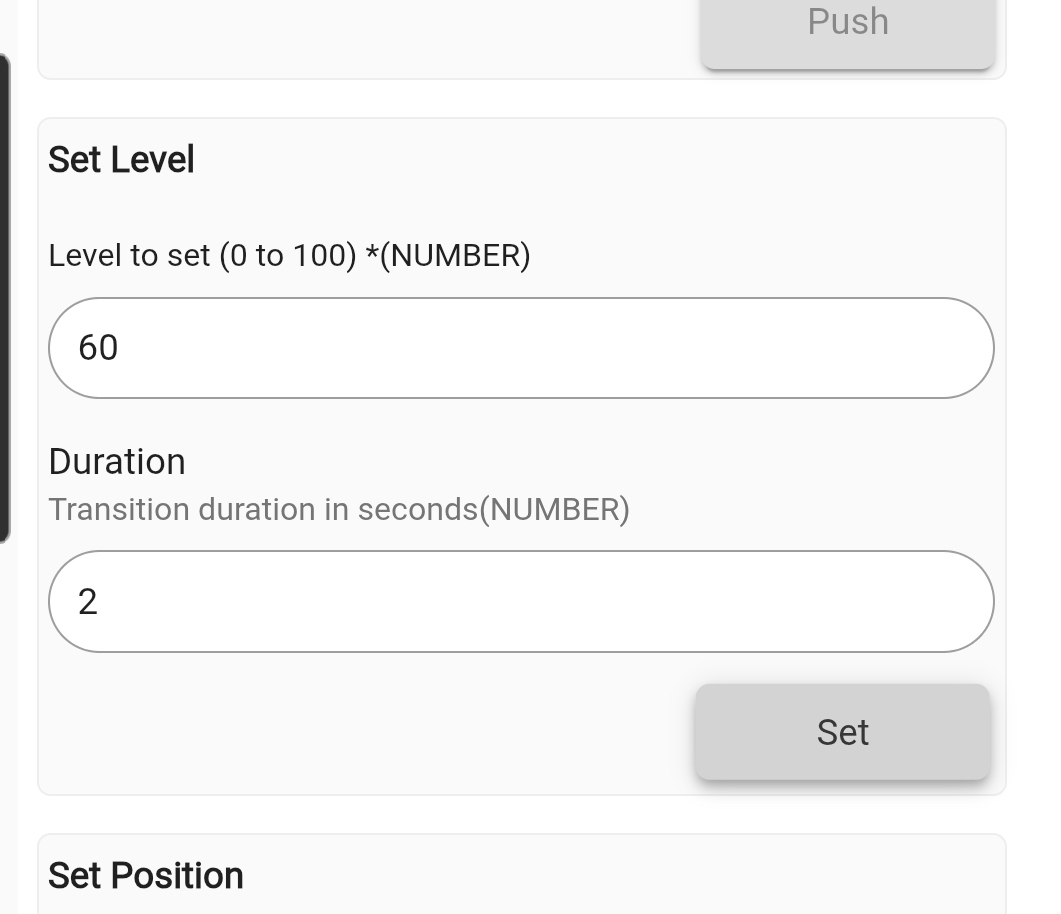Click the Set Position heading
The width and height of the screenshot is (1061, 914).
click(x=146, y=875)
